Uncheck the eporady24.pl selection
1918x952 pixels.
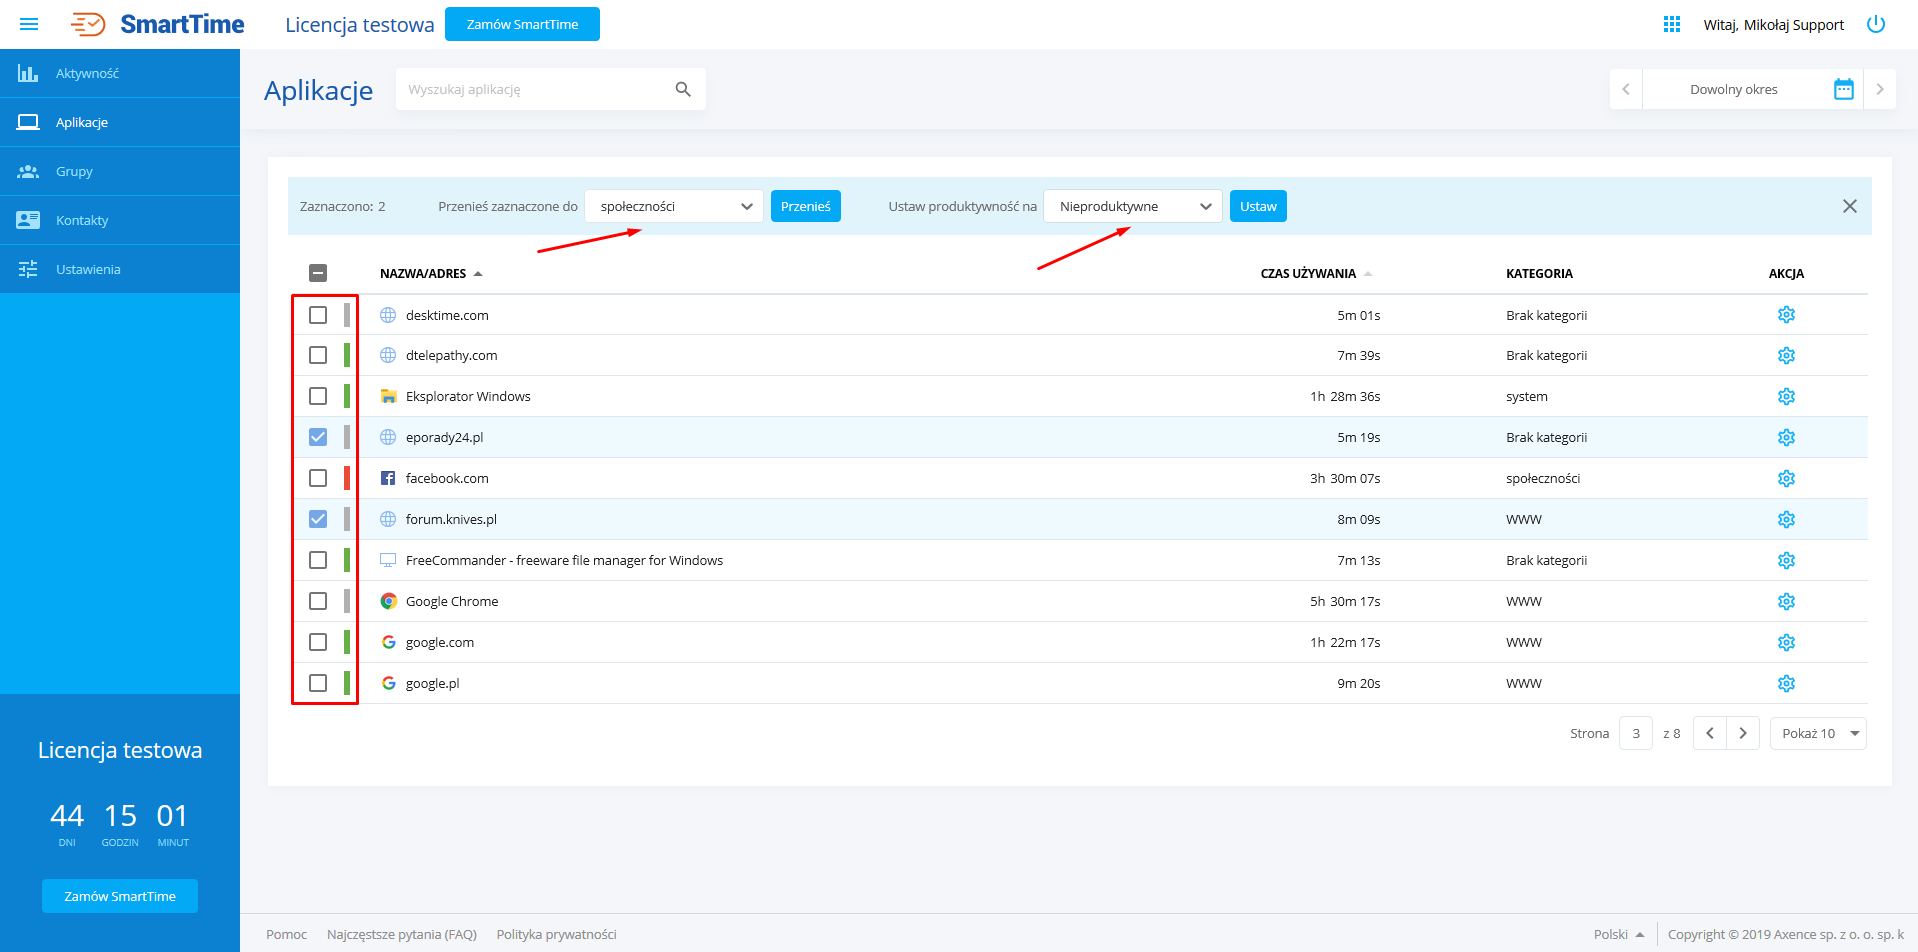pos(318,437)
